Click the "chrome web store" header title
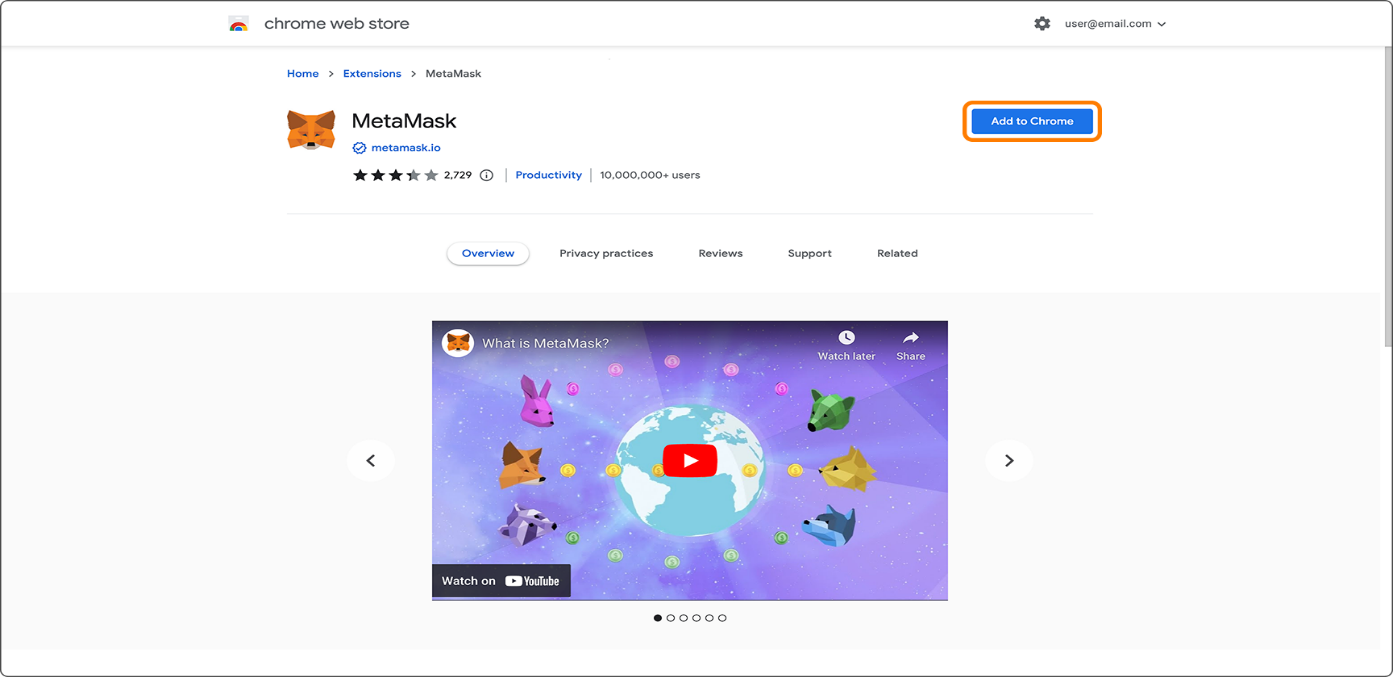Viewport: 1393px width, 677px height. (x=337, y=24)
